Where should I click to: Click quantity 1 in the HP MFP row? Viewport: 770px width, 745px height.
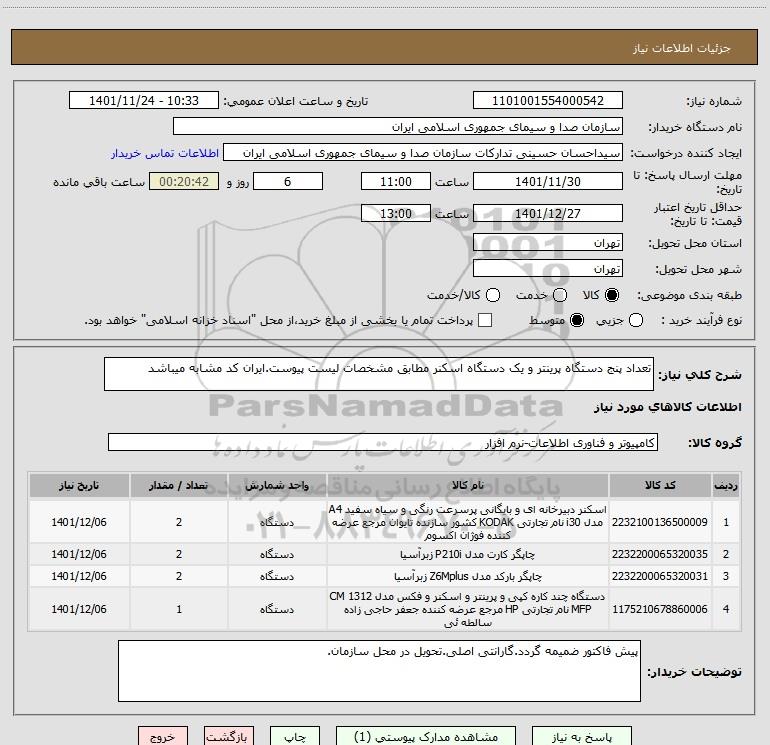click(179, 609)
